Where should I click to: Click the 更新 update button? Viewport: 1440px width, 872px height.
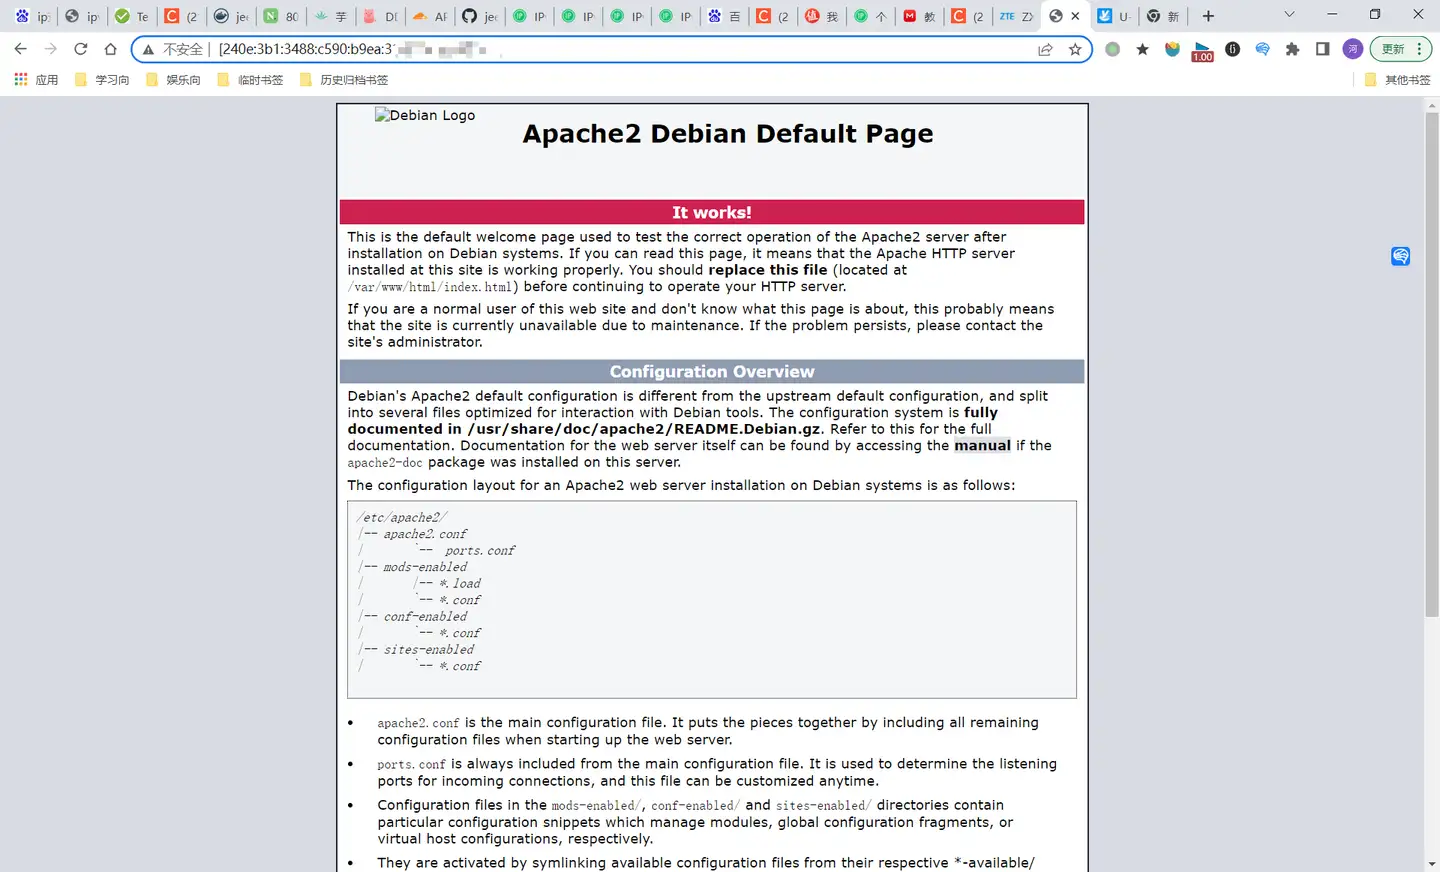click(x=1392, y=49)
